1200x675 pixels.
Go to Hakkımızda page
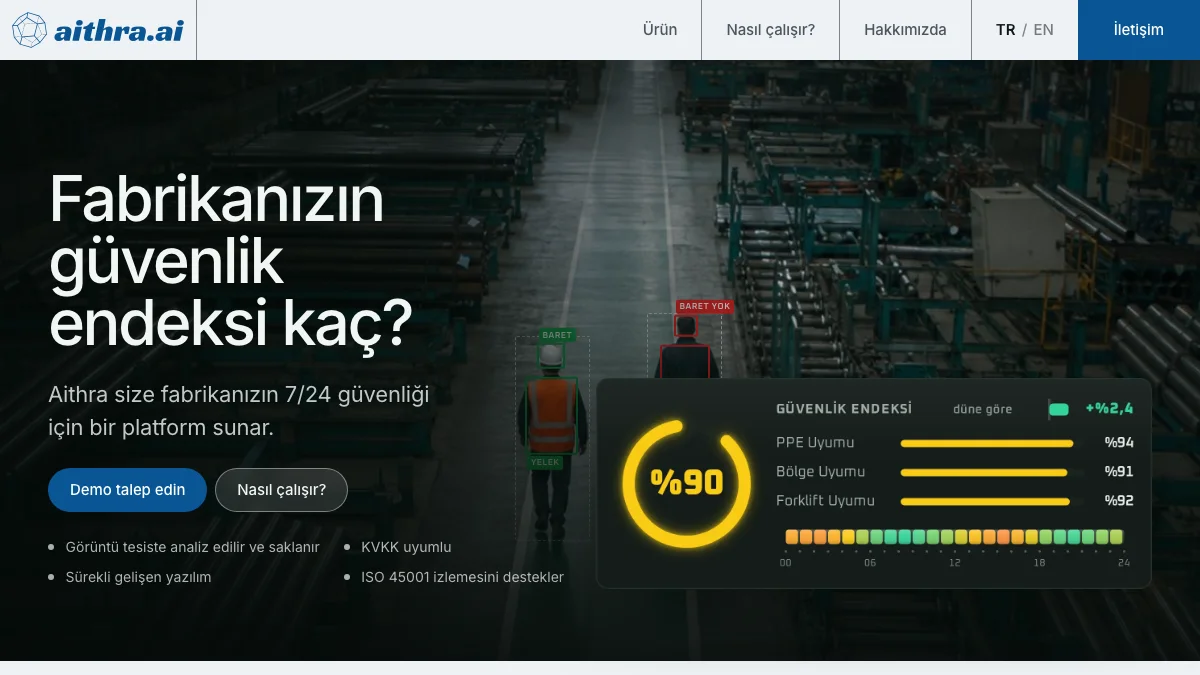pos(905,30)
